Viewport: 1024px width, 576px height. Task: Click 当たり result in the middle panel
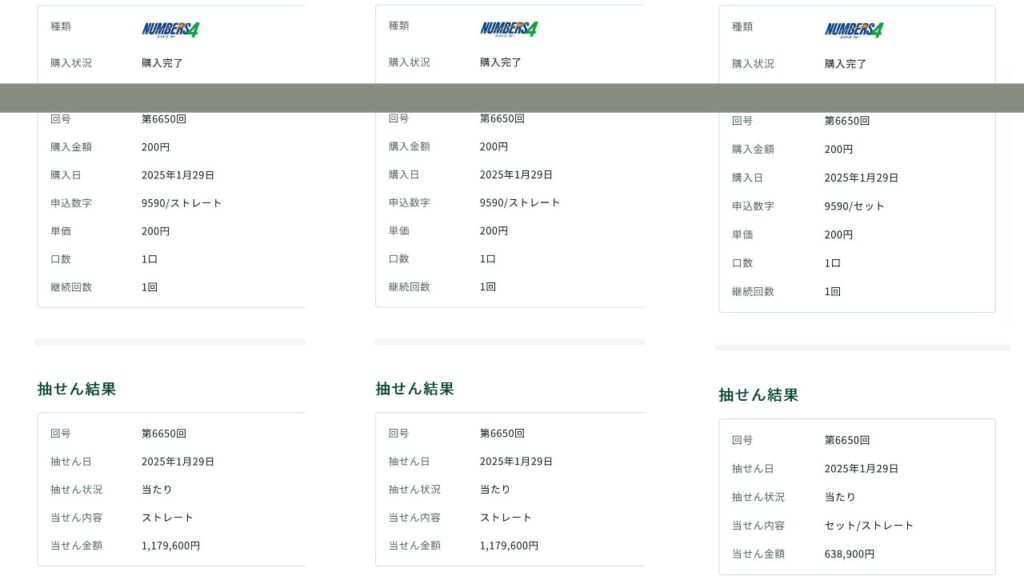tap(495, 490)
